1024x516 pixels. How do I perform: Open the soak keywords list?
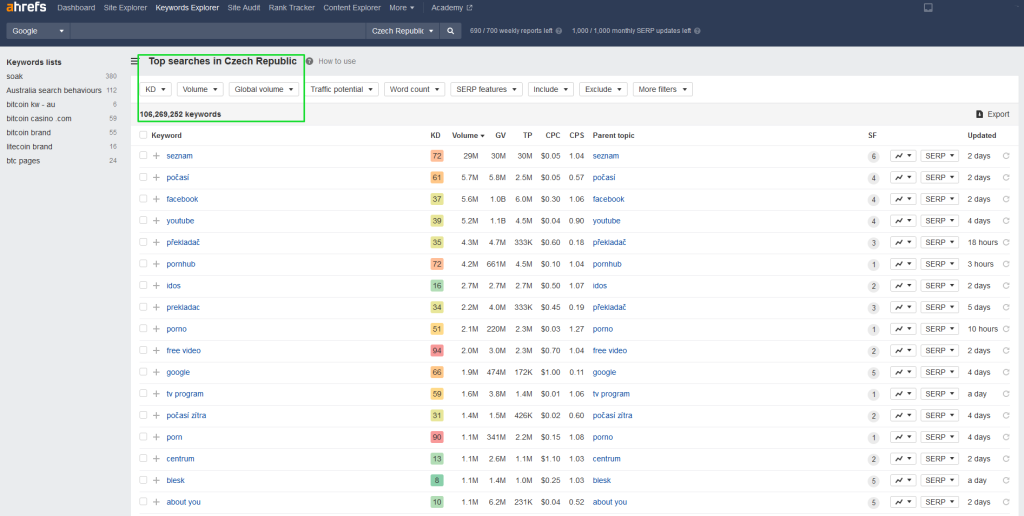click(14, 76)
